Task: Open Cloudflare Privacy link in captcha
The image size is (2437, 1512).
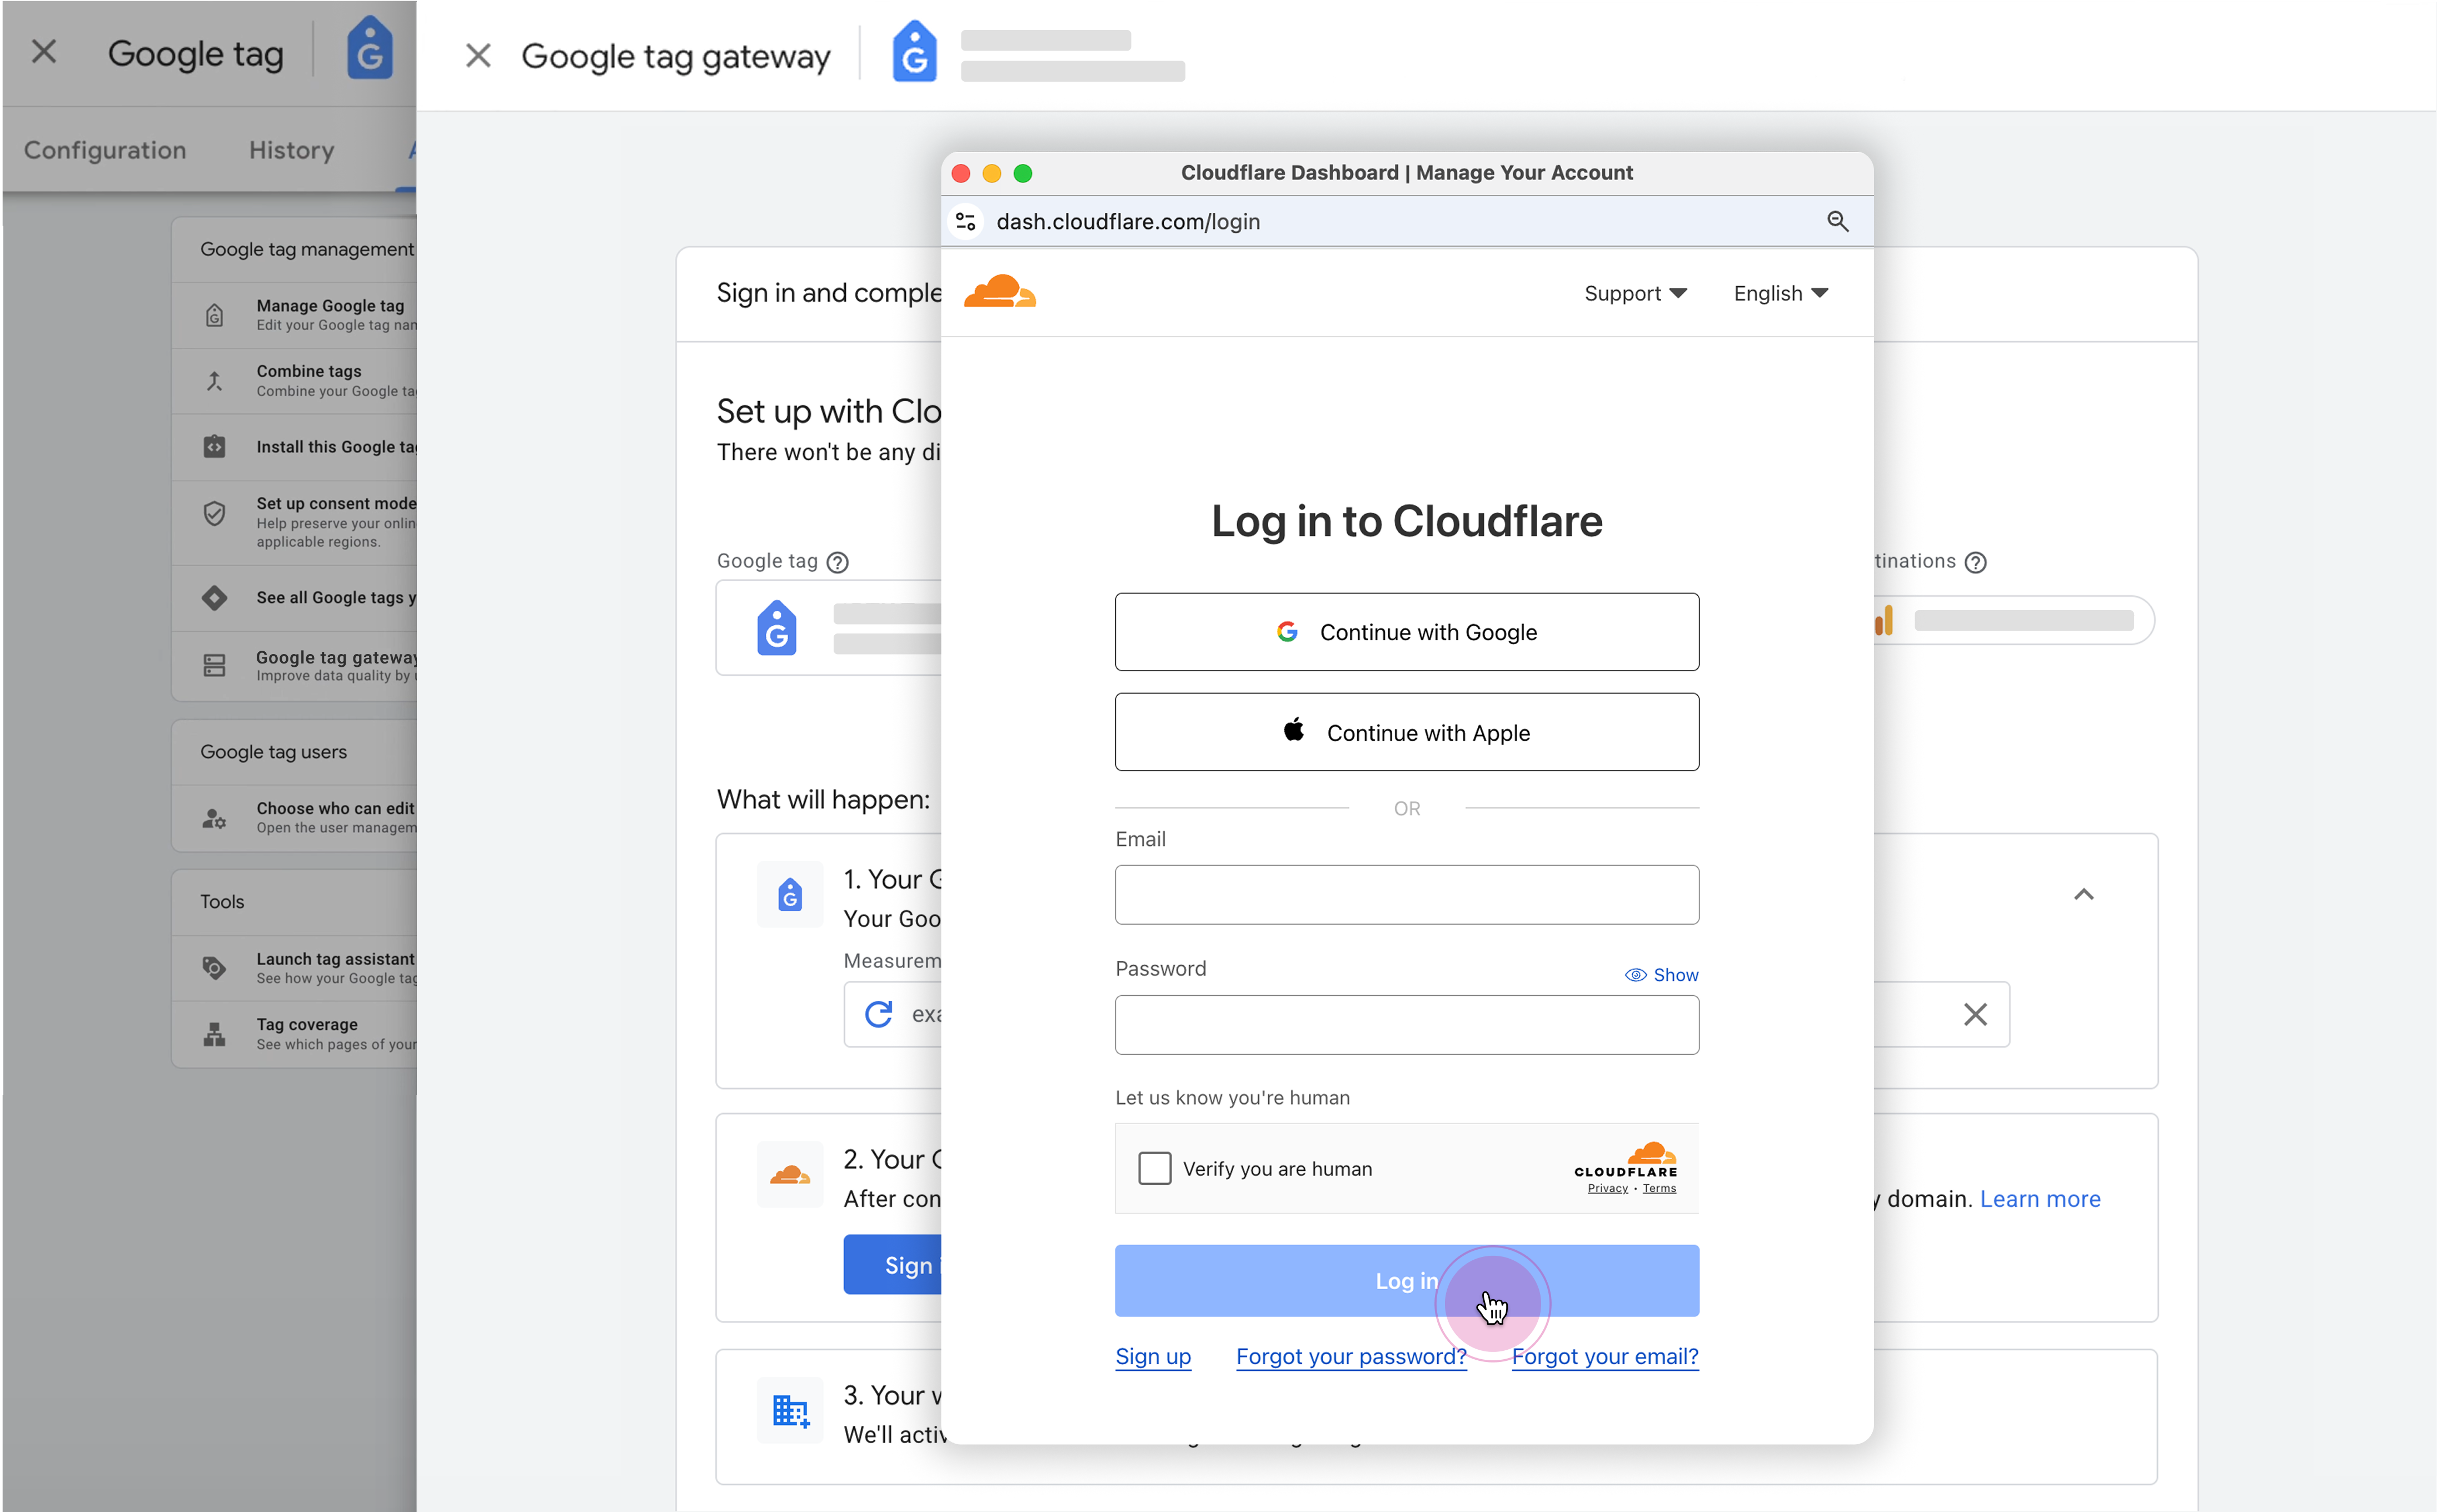Action: pos(1607,1188)
